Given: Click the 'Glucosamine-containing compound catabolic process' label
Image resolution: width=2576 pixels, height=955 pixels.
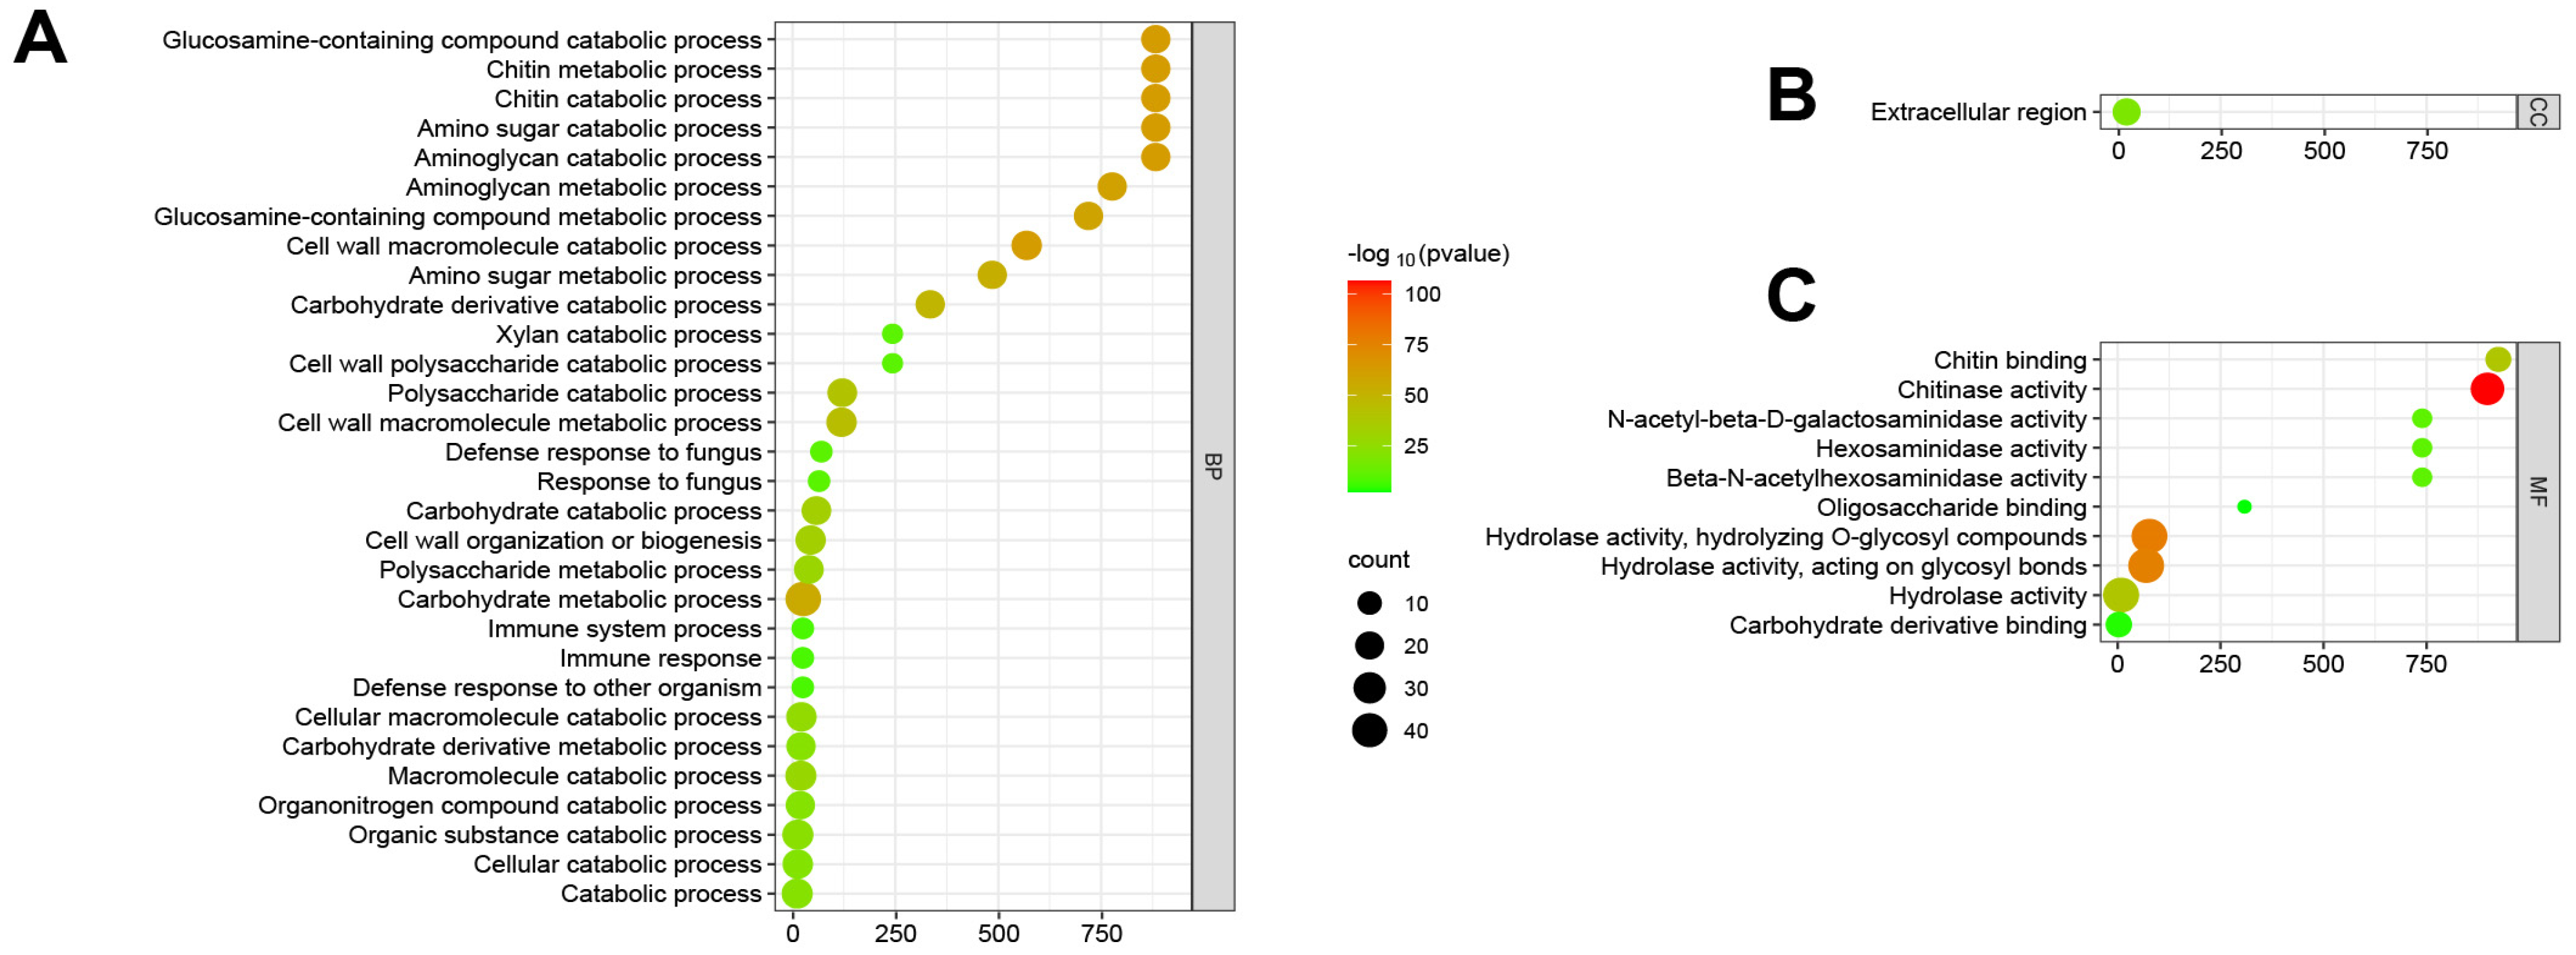Looking at the screenshot, I should [x=462, y=40].
